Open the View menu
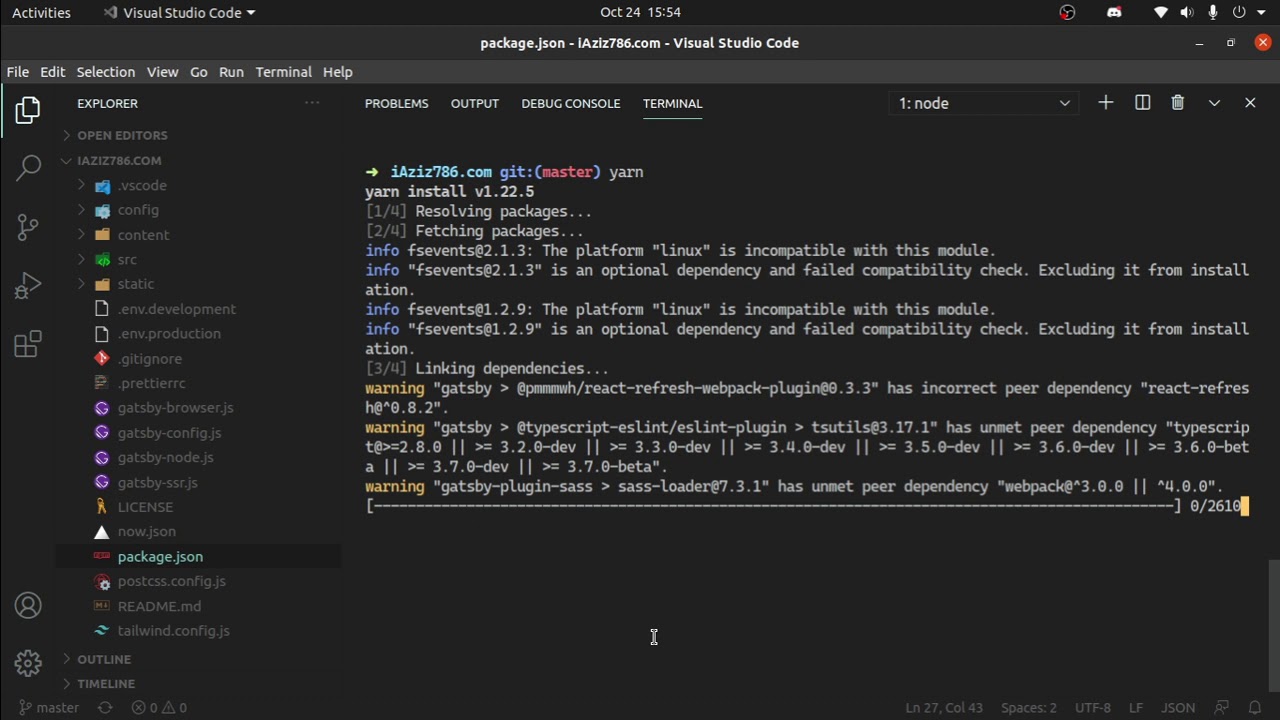This screenshot has width=1280, height=720. pos(162,72)
